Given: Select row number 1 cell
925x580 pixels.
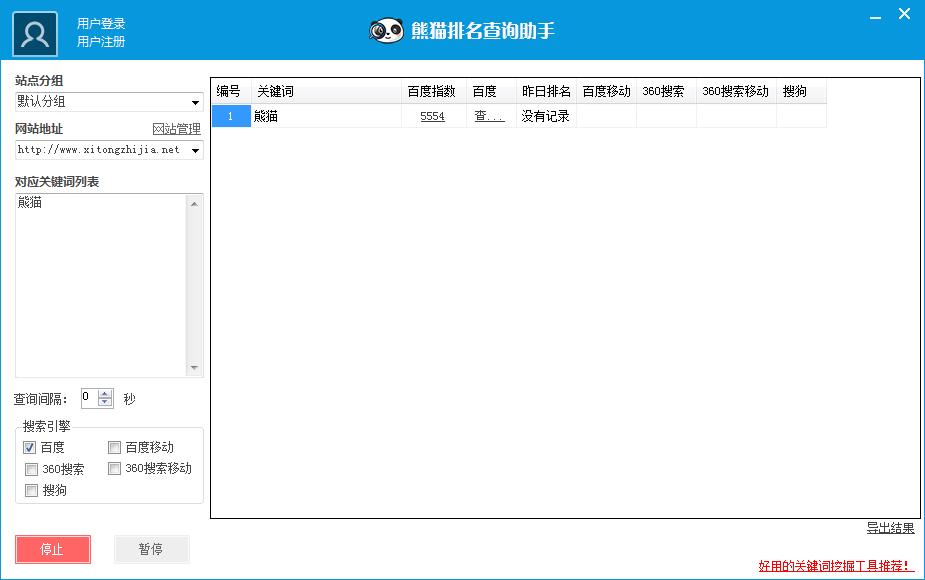Looking at the screenshot, I should [x=231, y=116].
